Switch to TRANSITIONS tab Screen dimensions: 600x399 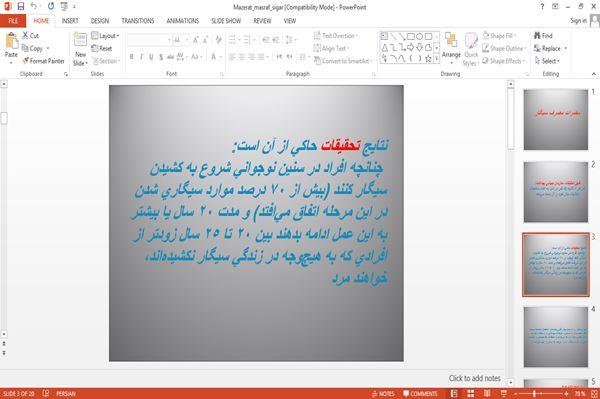click(x=138, y=21)
